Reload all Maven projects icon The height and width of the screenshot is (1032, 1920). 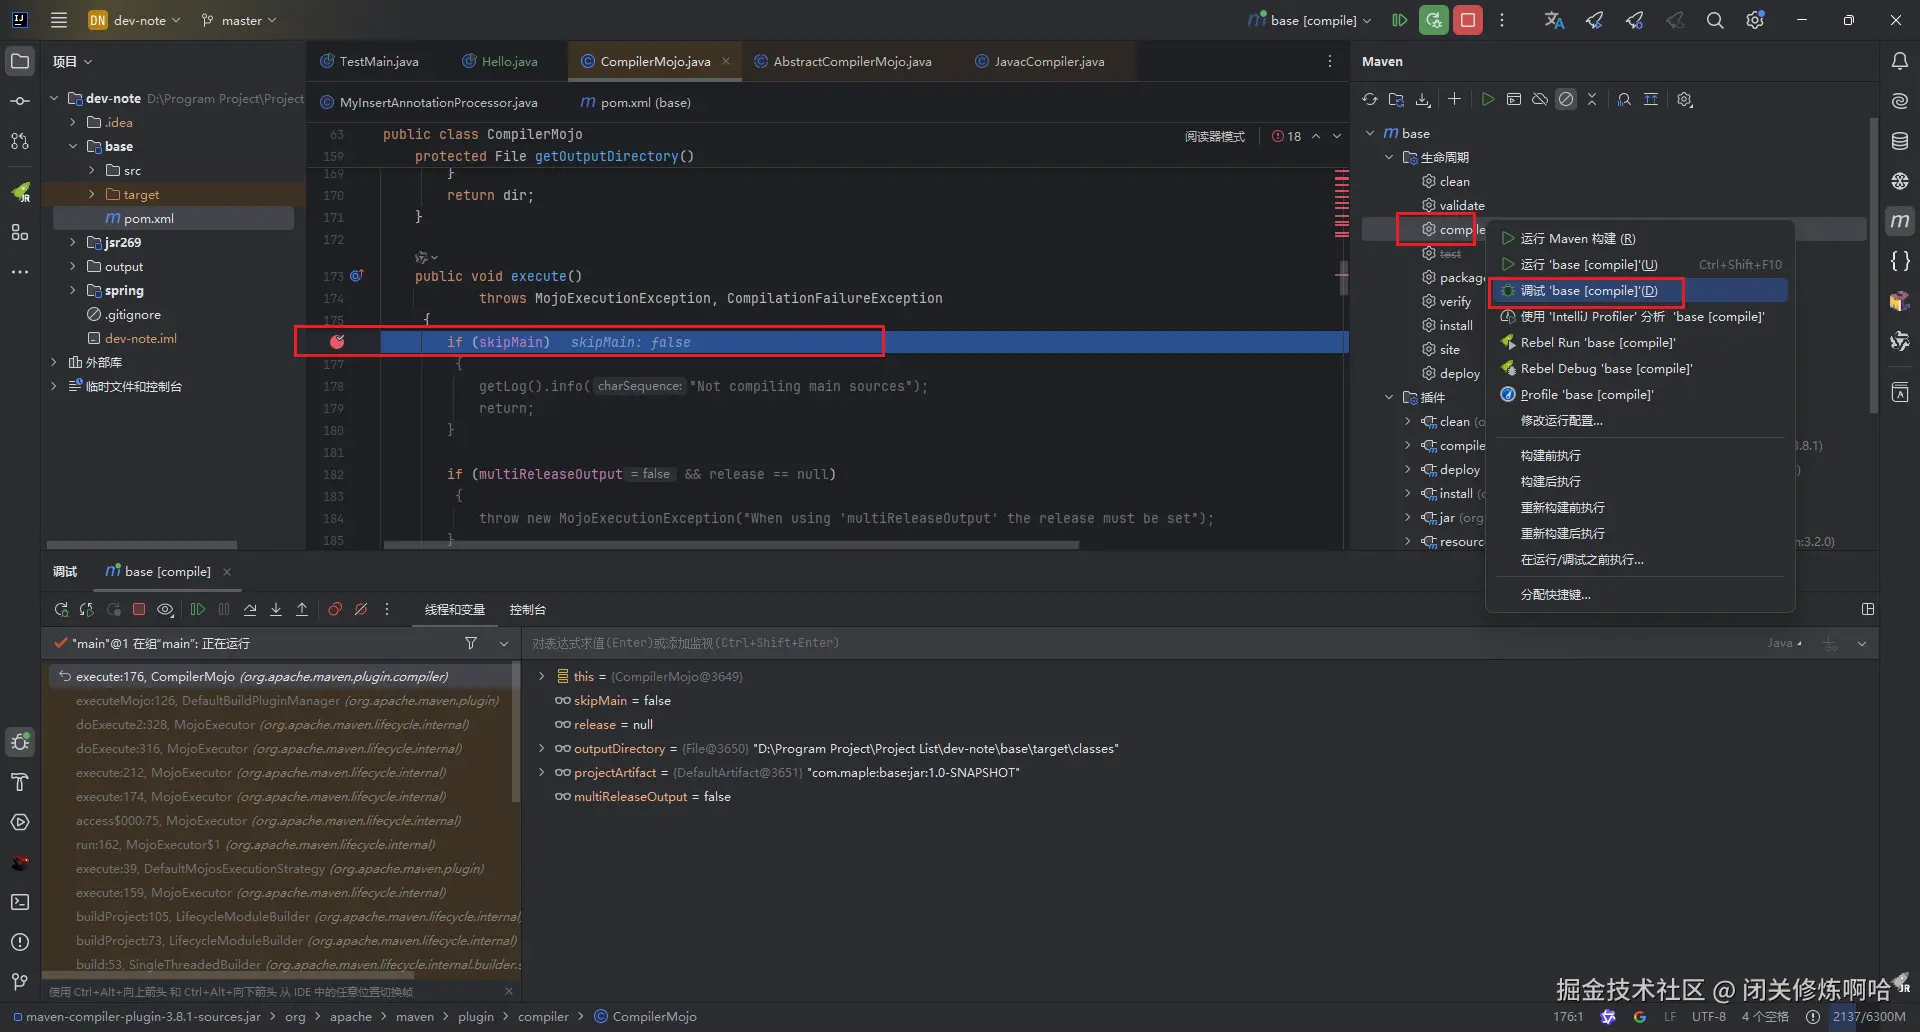click(1370, 100)
